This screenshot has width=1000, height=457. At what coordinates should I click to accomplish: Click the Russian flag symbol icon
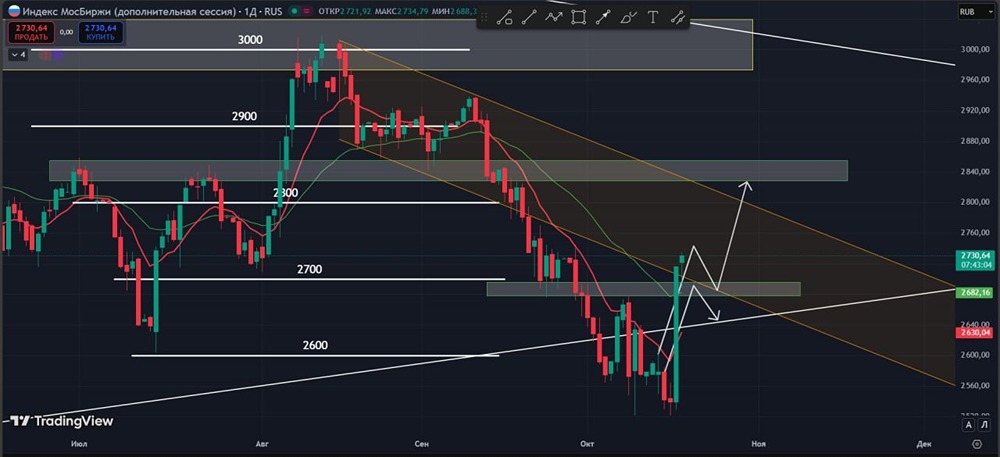click(x=13, y=11)
